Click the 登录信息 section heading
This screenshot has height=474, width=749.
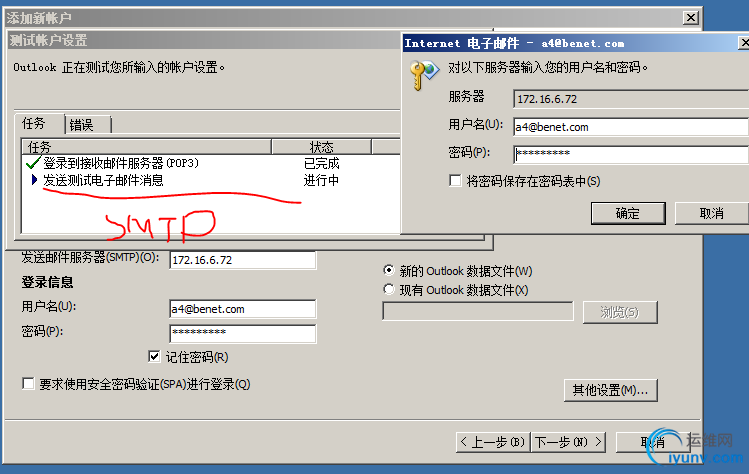click(47, 282)
